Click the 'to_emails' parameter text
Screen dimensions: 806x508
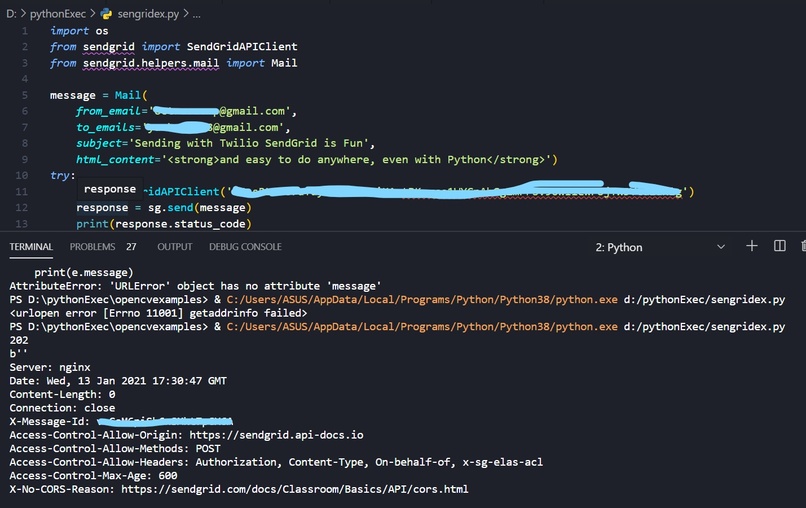[x=105, y=127]
